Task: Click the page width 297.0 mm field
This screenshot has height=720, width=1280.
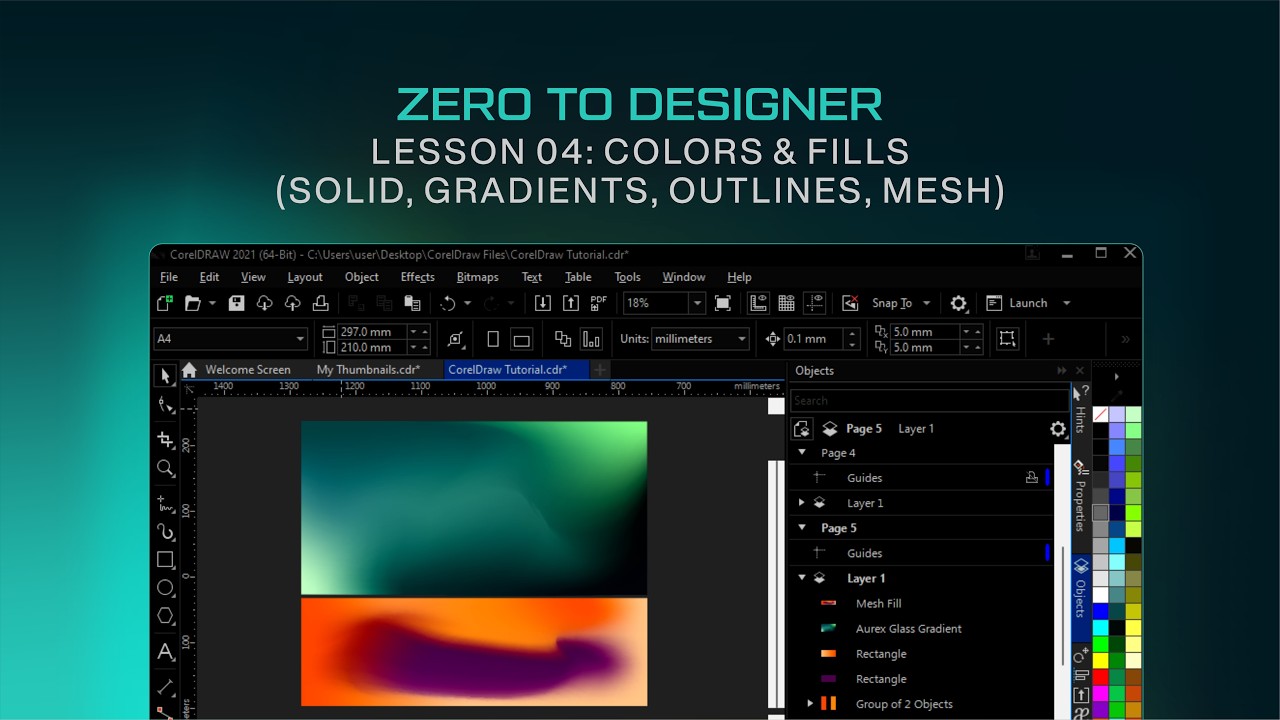Action: [375, 331]
